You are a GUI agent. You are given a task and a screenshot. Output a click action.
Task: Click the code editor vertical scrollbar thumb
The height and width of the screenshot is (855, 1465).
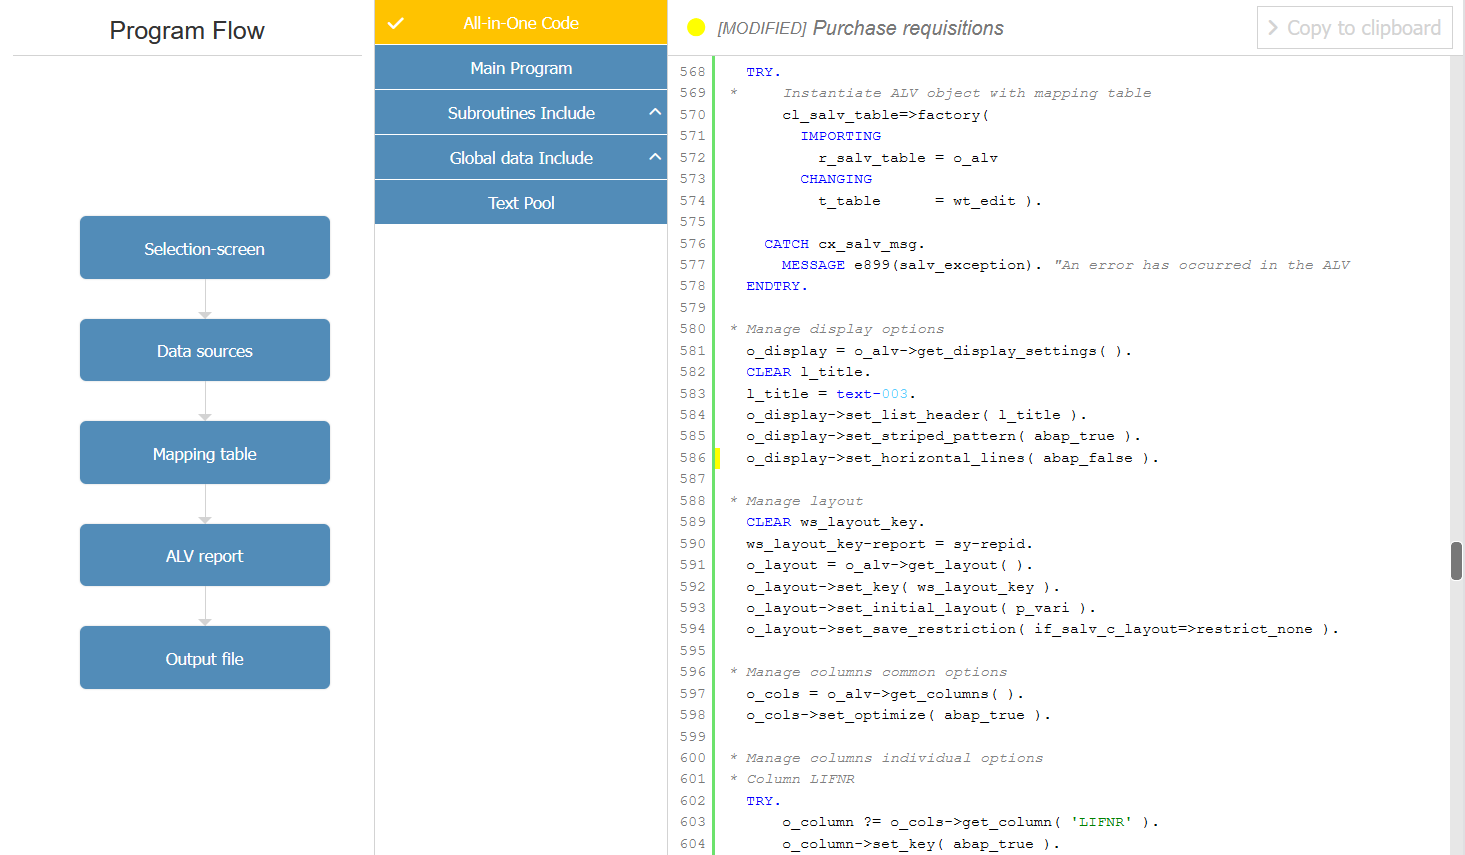click(1457, 561)
